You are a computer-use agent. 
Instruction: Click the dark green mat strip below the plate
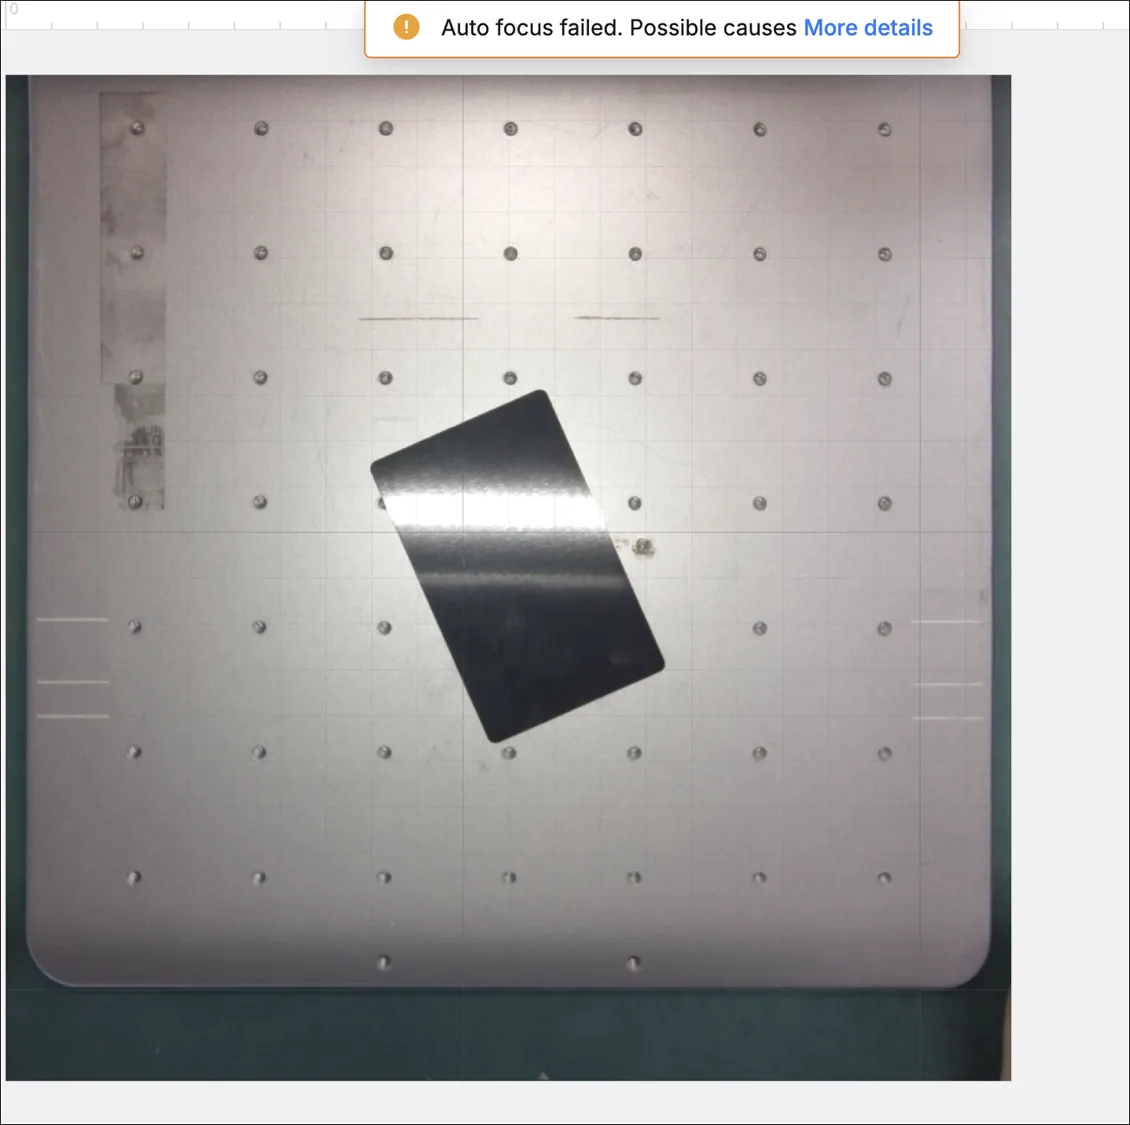pyautogui.click(x=508, y=1034)
